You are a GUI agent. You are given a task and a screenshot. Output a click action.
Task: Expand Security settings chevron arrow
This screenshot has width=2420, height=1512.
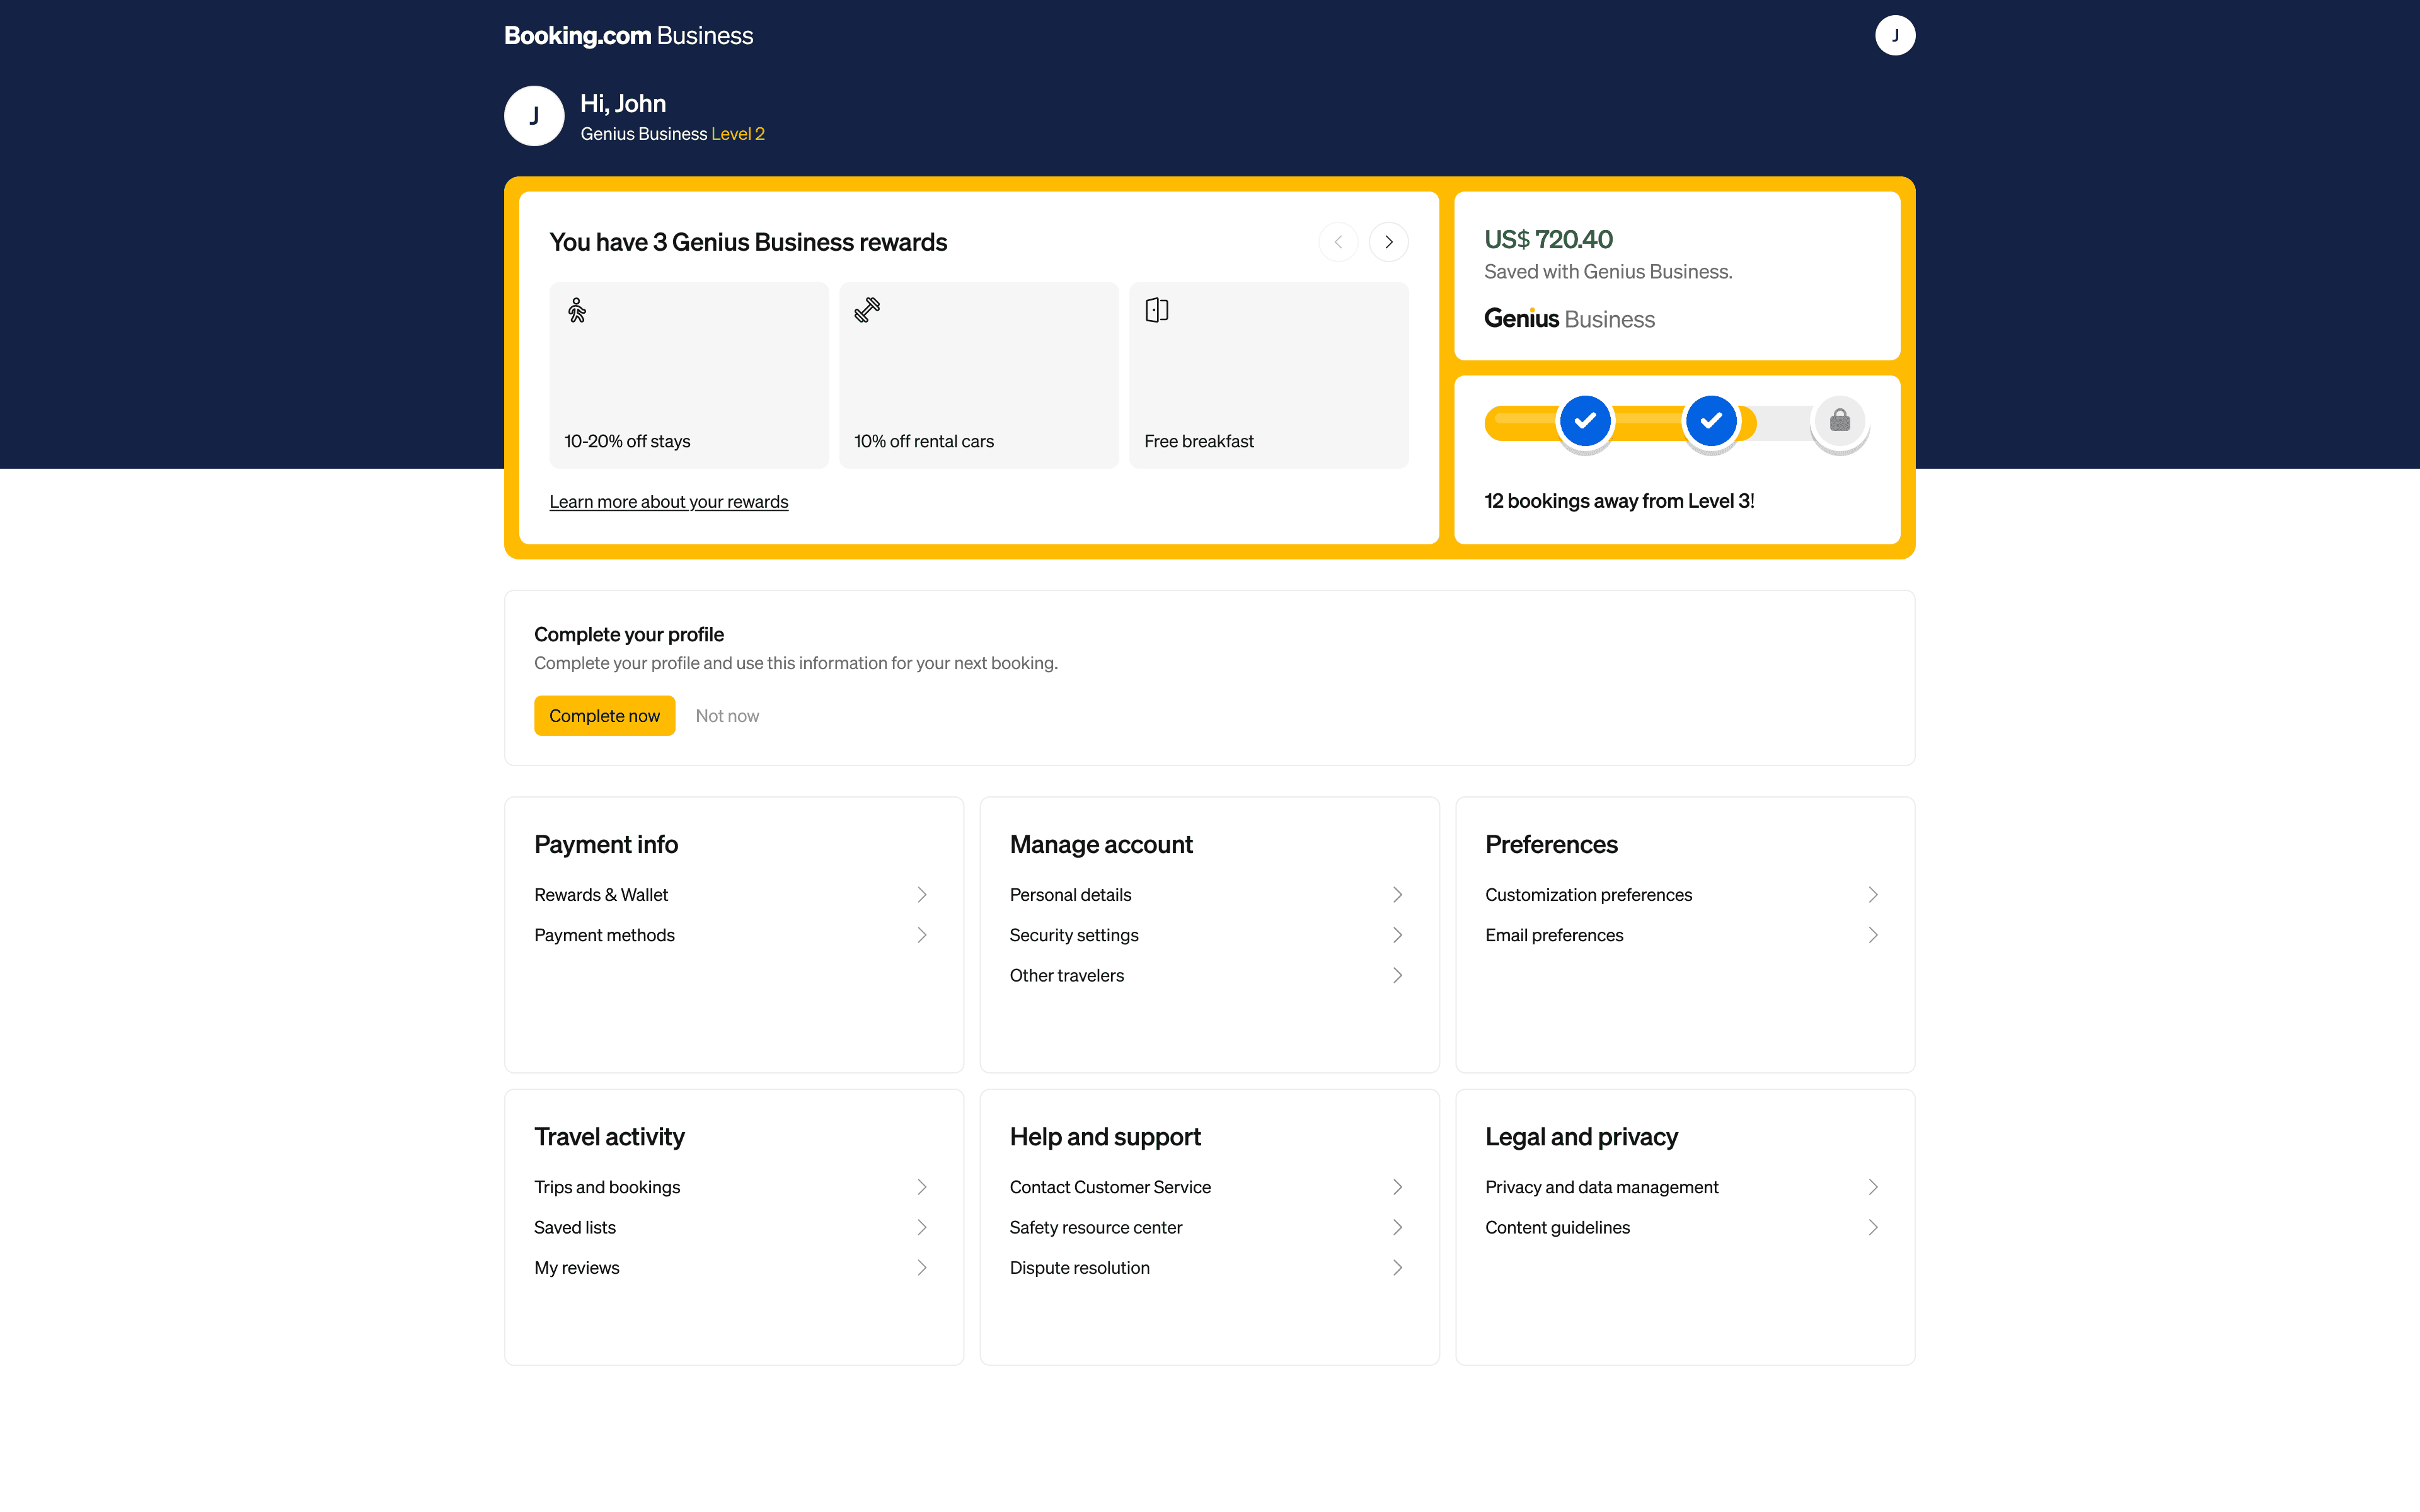[x=1397, y=935]
